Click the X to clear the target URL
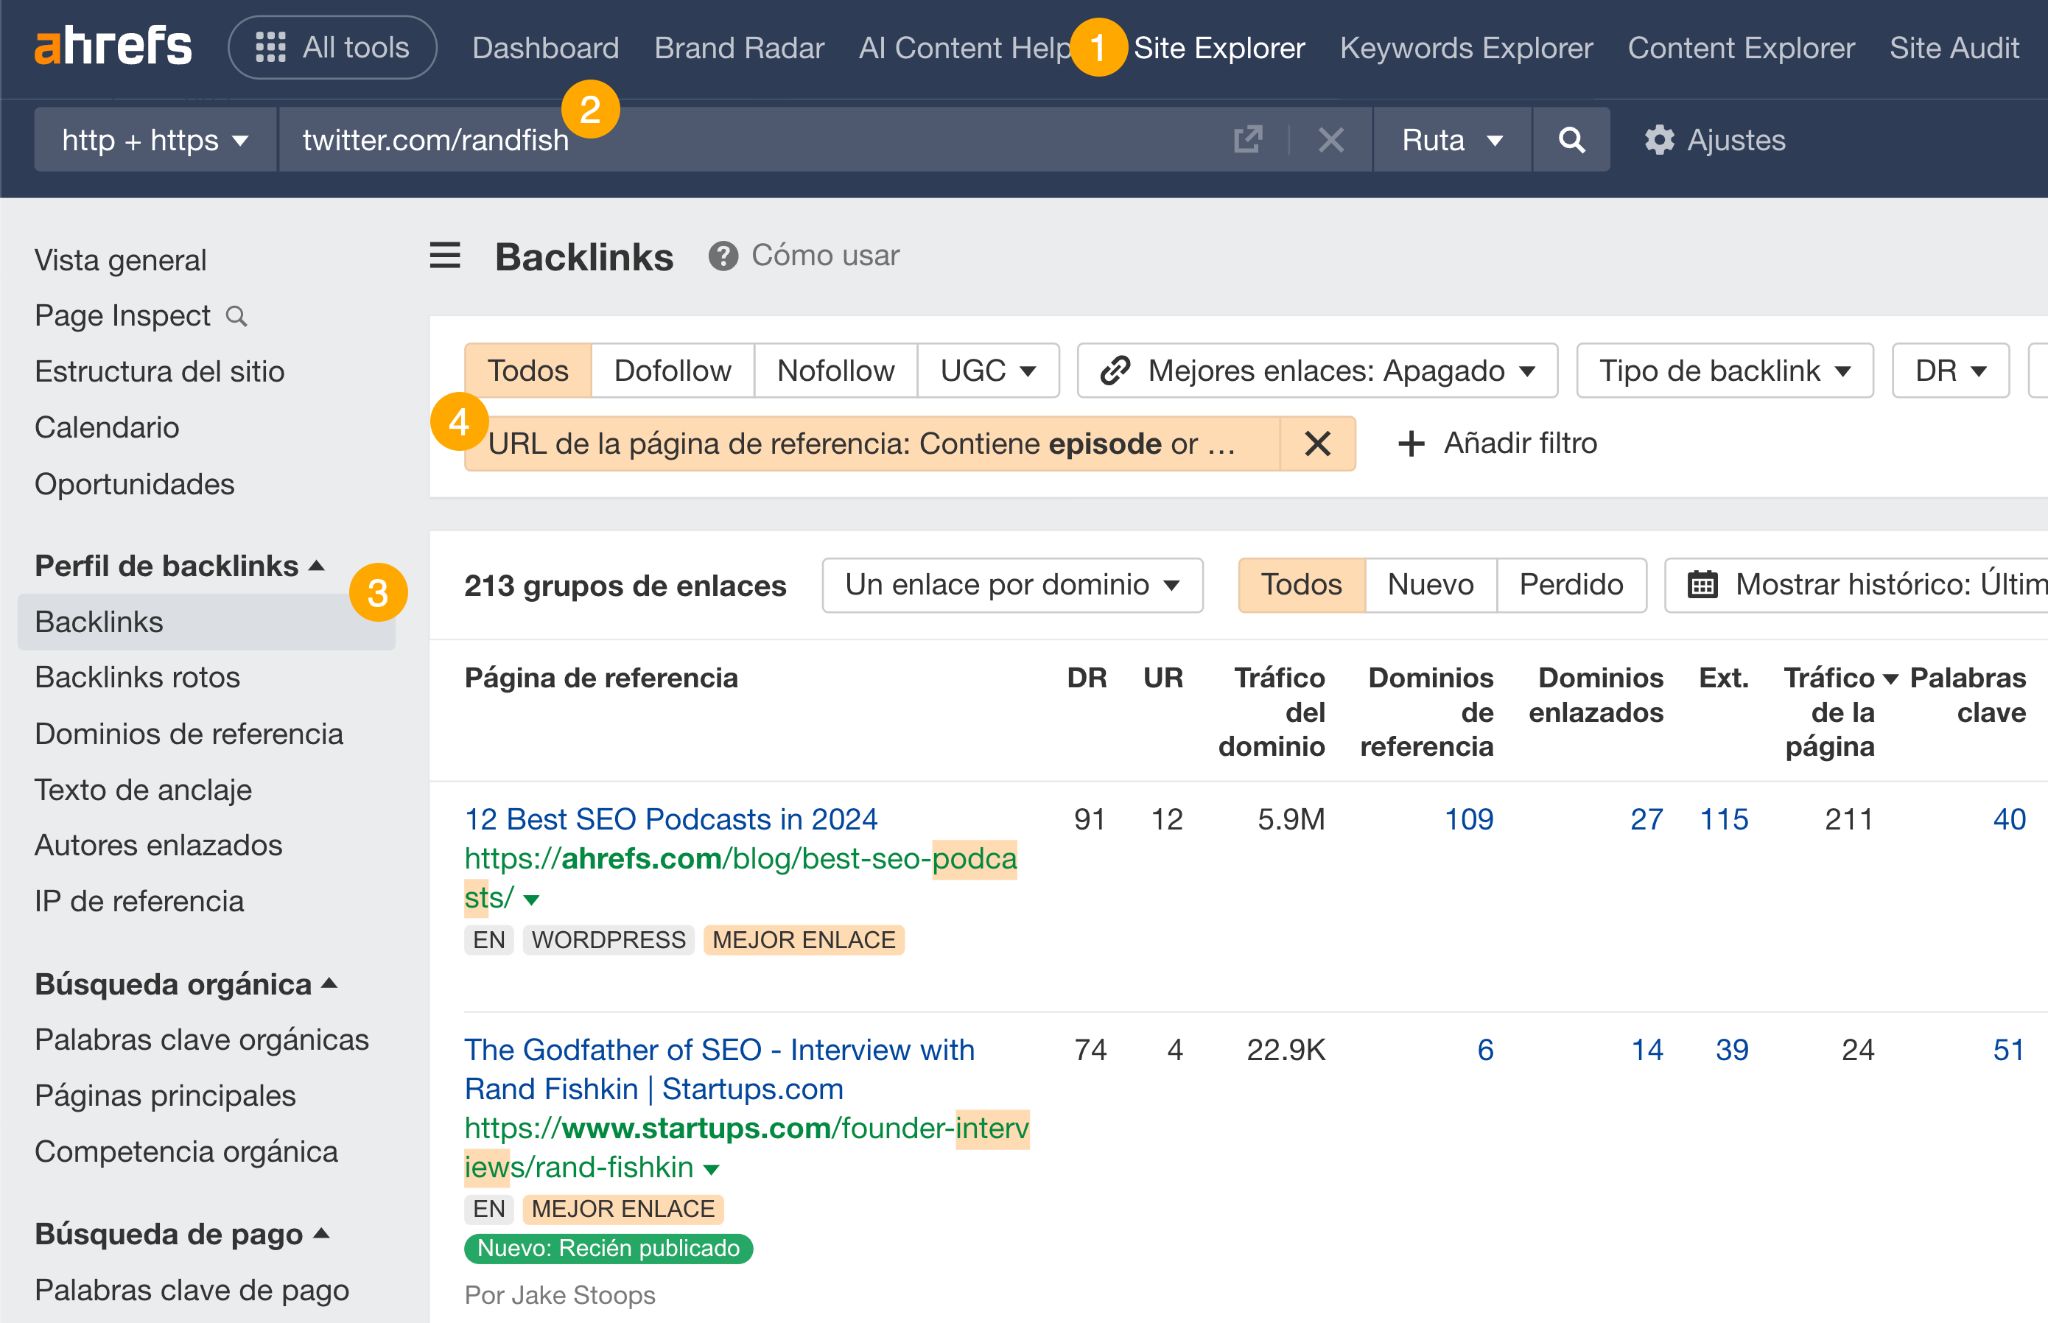Screen dimensions: 2048x1323 click(1330, 140)
